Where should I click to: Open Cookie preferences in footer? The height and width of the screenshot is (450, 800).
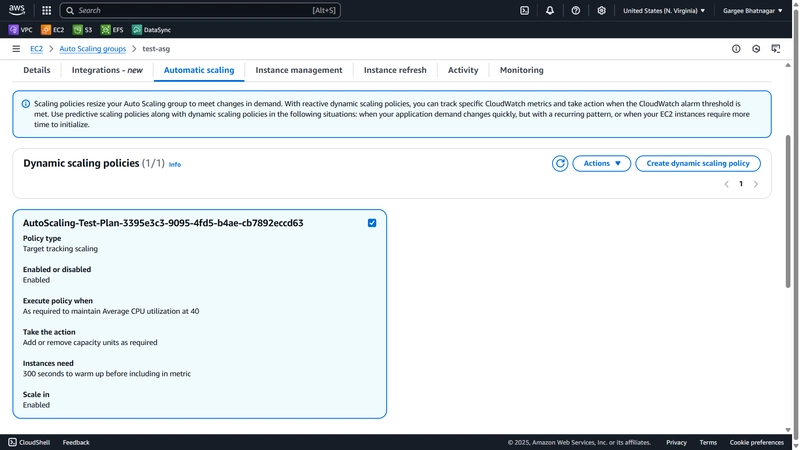757,442
